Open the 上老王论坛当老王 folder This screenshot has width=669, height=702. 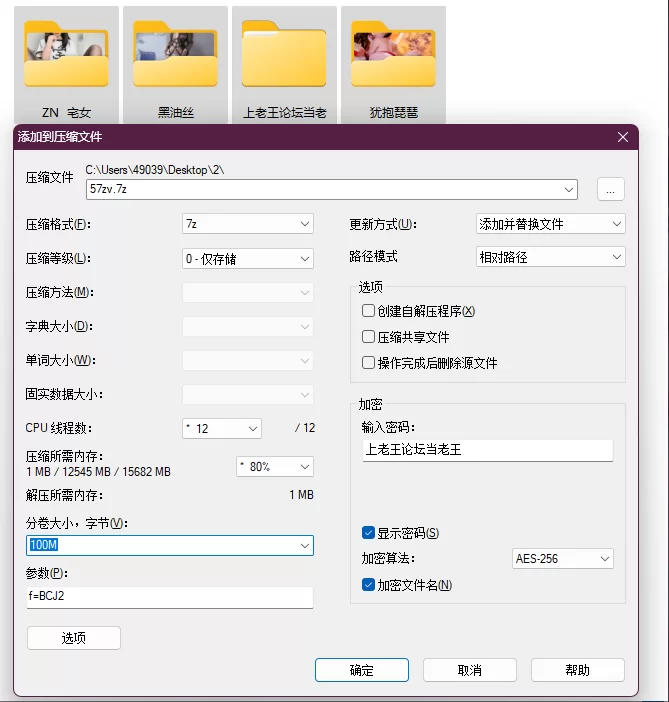point(284,56)
